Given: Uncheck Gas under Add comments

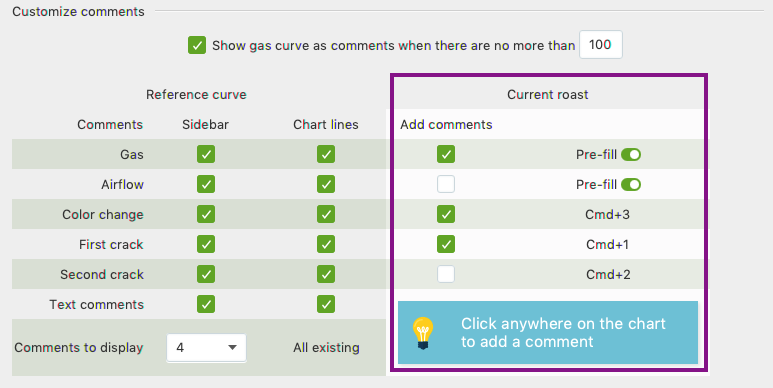Looking at the screenshot, I should coord(446,154).
